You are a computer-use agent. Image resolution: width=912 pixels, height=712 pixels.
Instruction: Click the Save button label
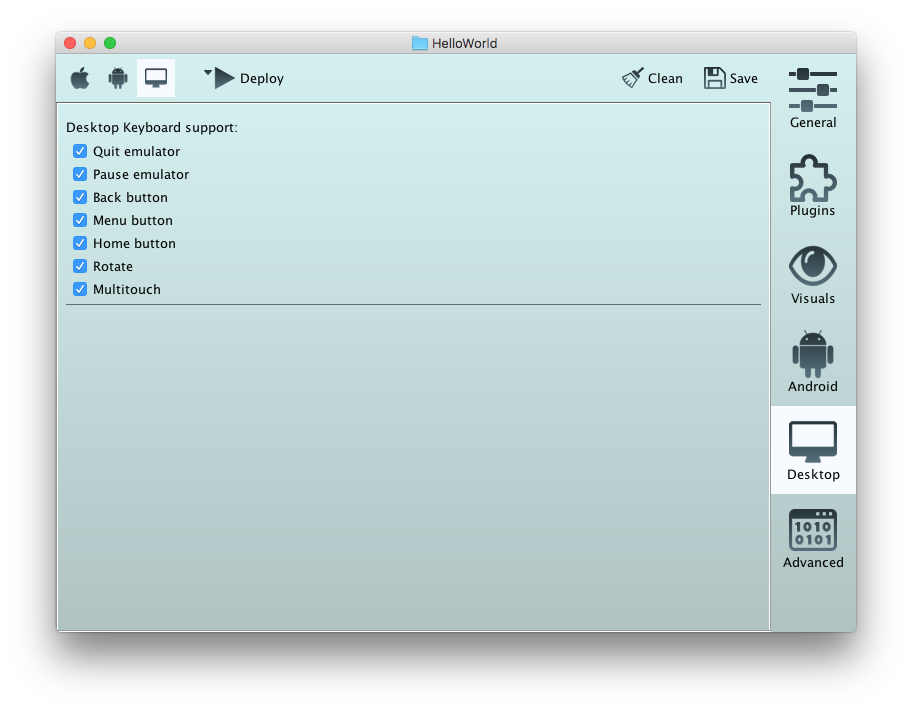click(x=744, y=79)
